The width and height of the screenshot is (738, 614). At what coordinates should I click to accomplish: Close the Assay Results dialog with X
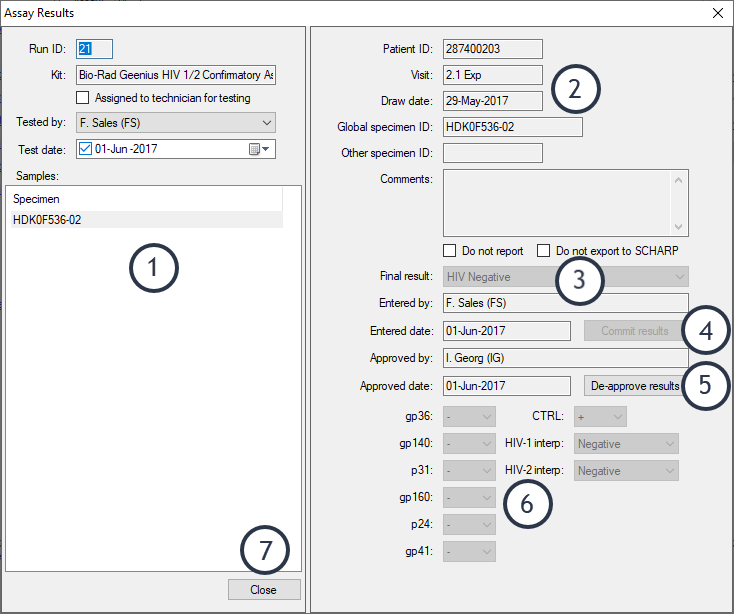coord(716,13)
